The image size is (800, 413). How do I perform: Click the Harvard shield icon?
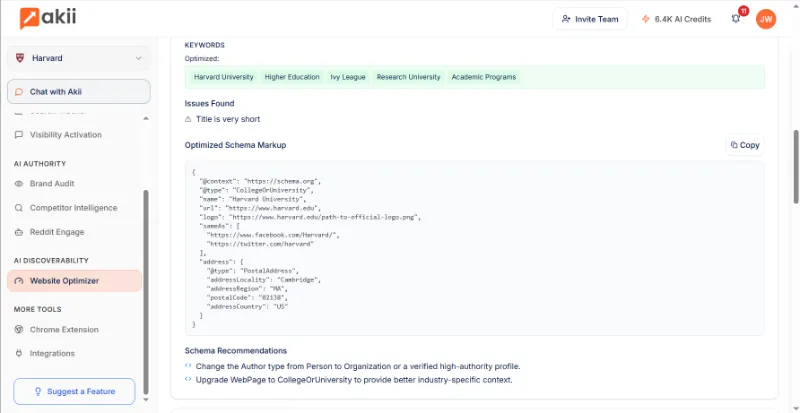click(20, 58)
